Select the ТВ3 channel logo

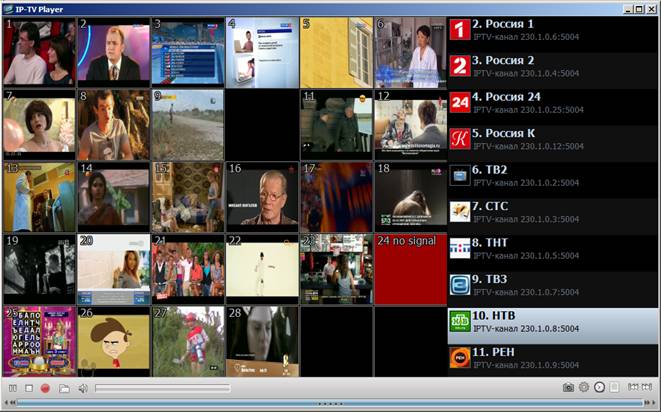click(459, 285)
